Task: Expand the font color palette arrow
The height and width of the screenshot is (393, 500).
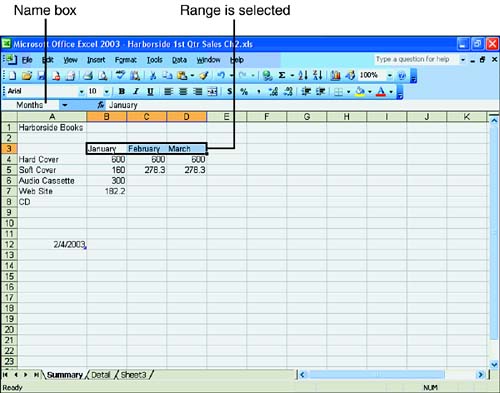Action: tap(391, 92)
